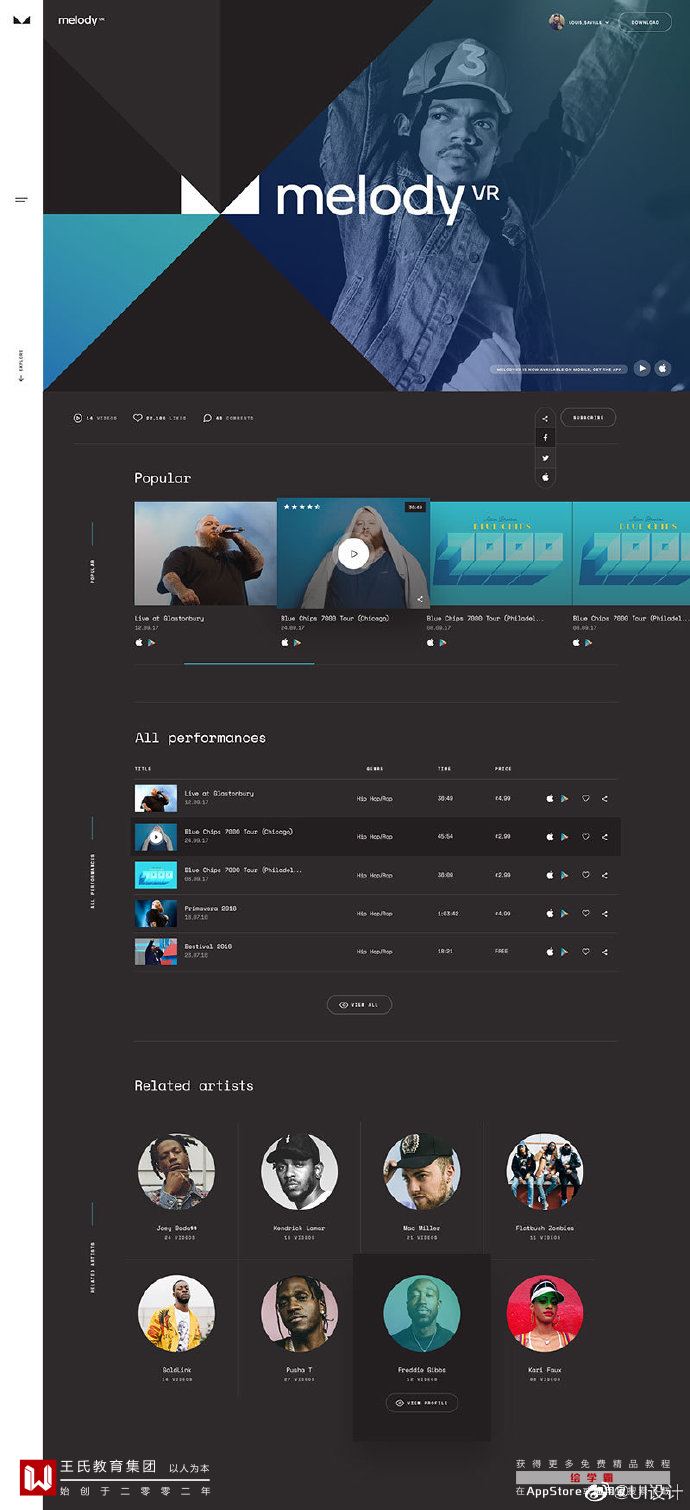
Task: Click the Subscribe button
Action: point(588,418)
